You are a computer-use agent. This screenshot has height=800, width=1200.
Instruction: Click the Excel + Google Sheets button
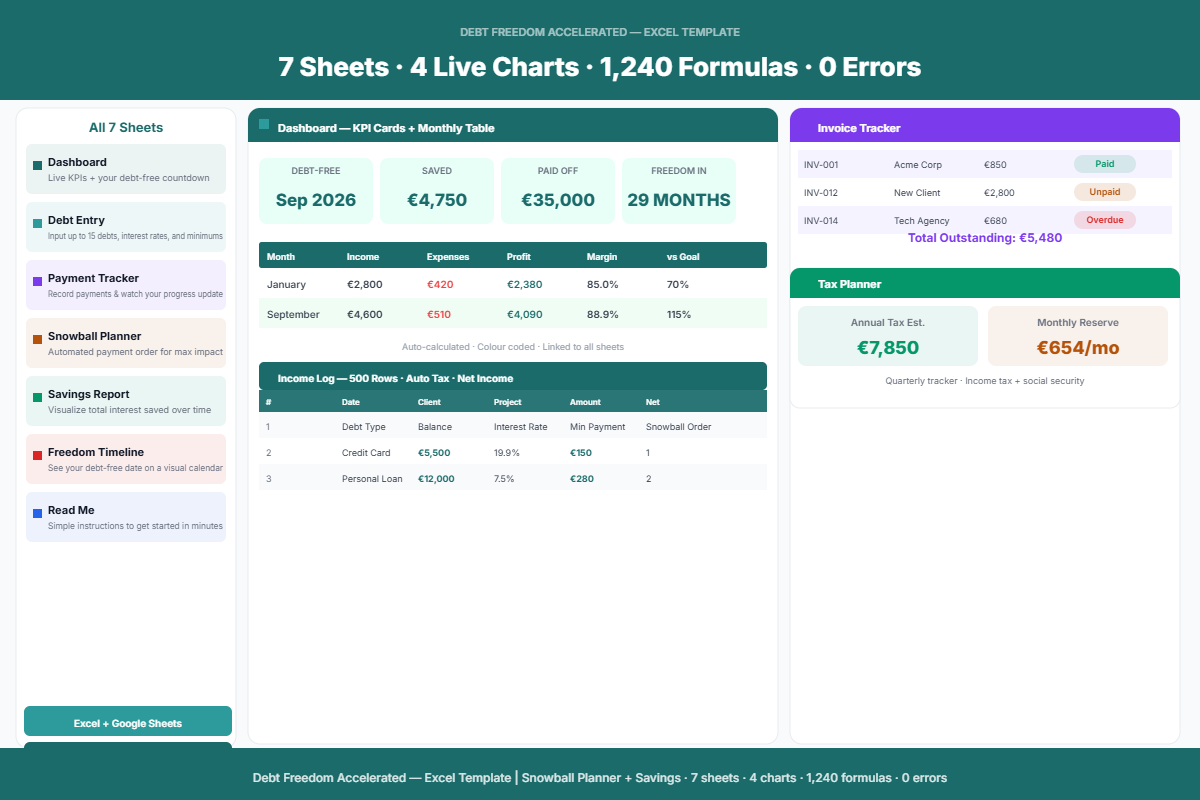[127, 721]
